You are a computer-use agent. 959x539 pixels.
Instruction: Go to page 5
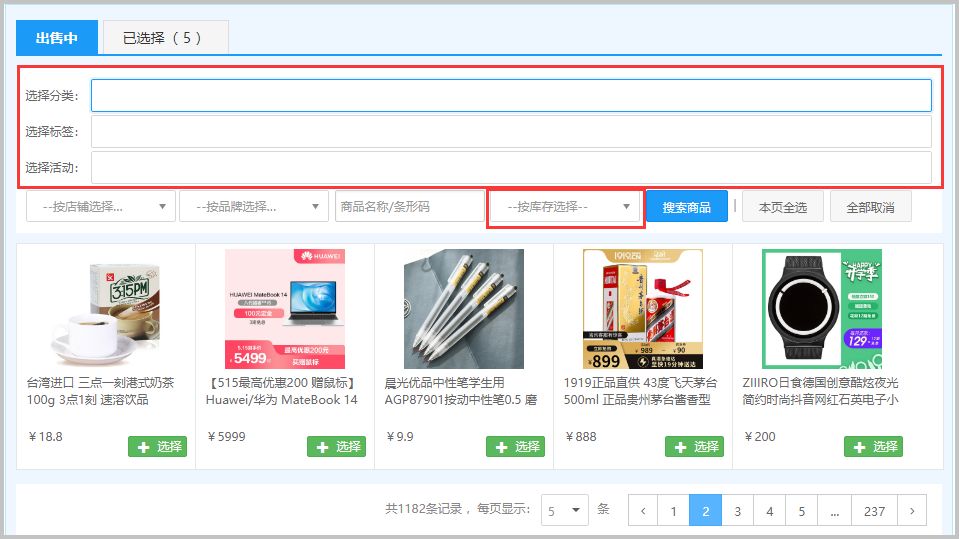[802, 511]
